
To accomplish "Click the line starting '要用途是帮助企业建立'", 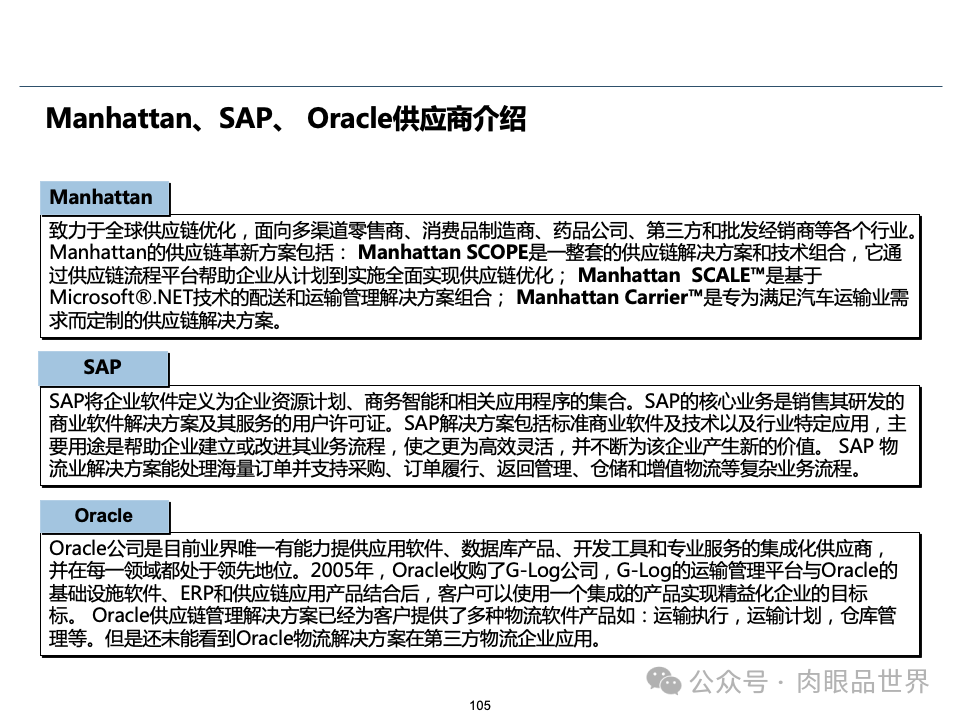I will tap(473, 446).
